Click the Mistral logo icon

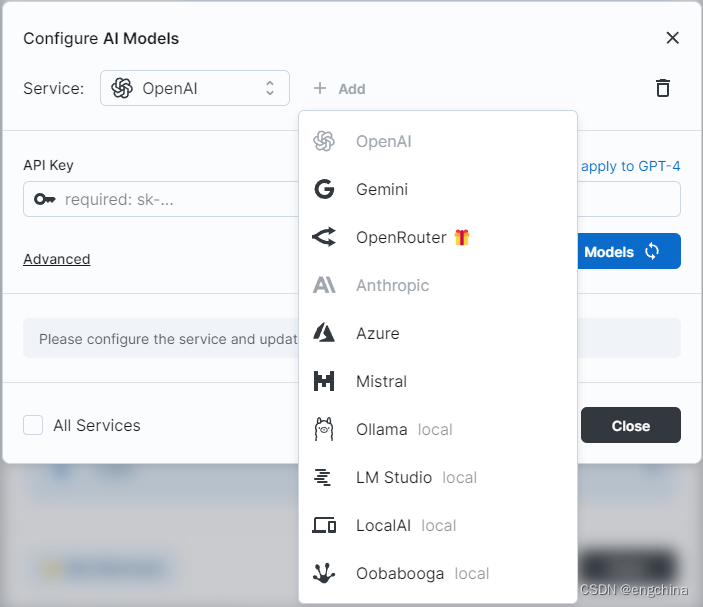[x=324, y=381]
